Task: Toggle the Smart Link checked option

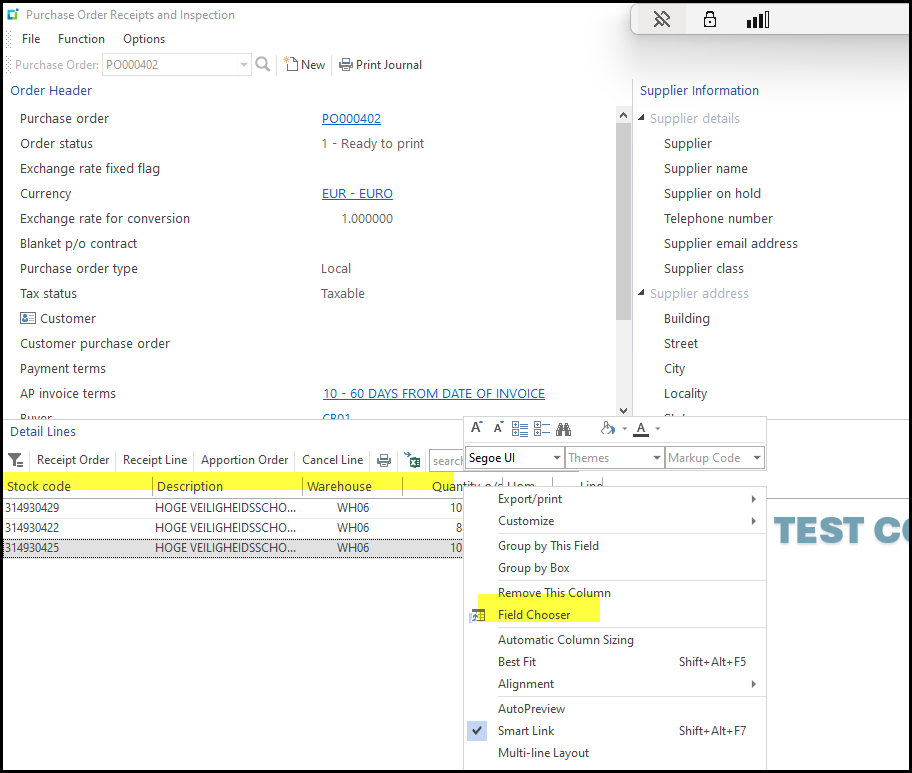Action: [x=526, y=731]
